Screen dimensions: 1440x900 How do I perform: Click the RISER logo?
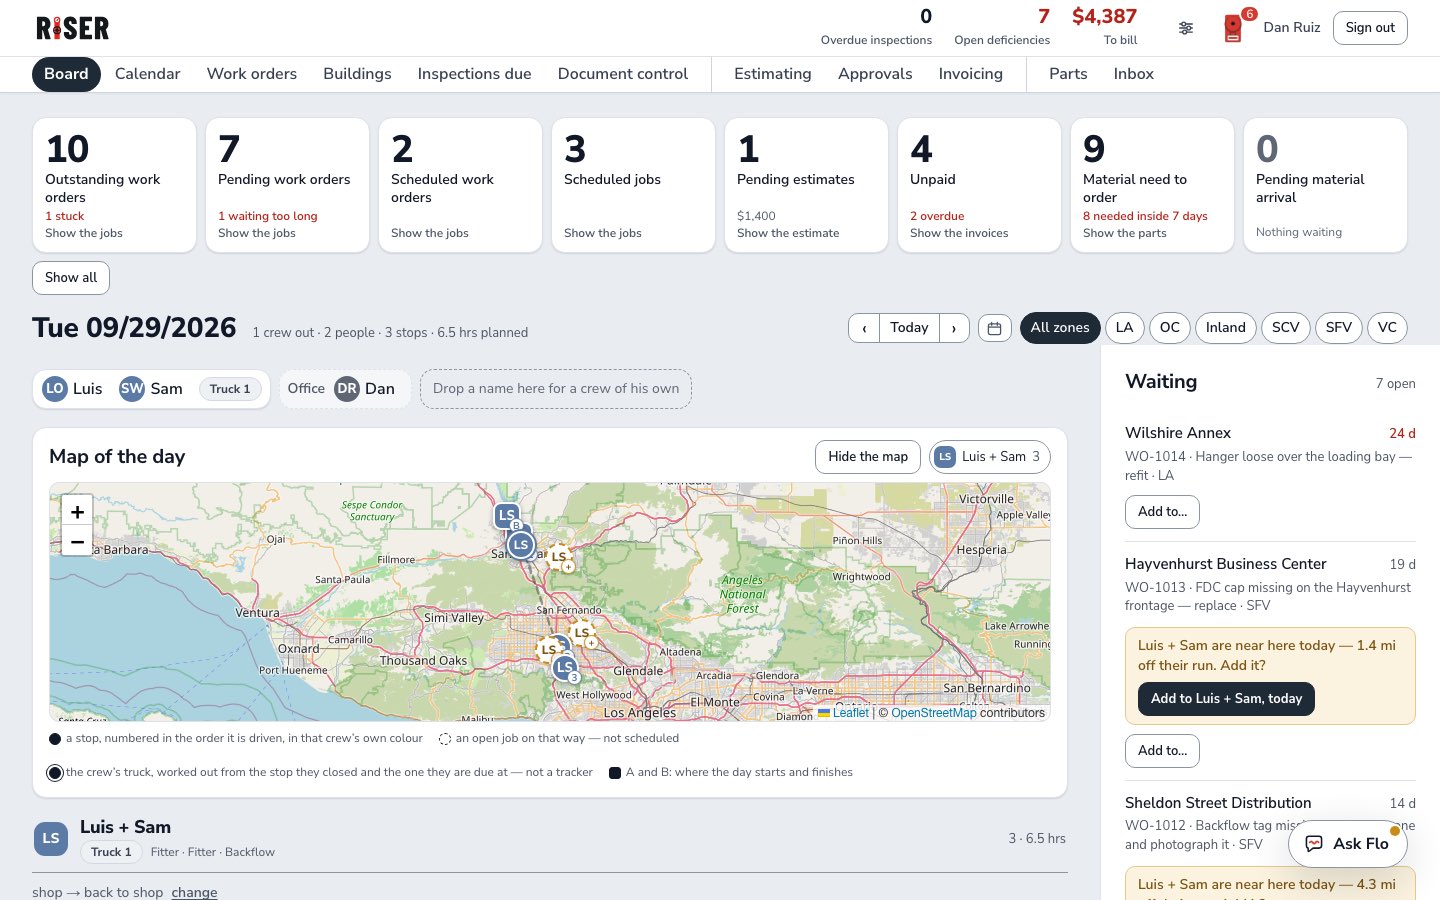72,28
